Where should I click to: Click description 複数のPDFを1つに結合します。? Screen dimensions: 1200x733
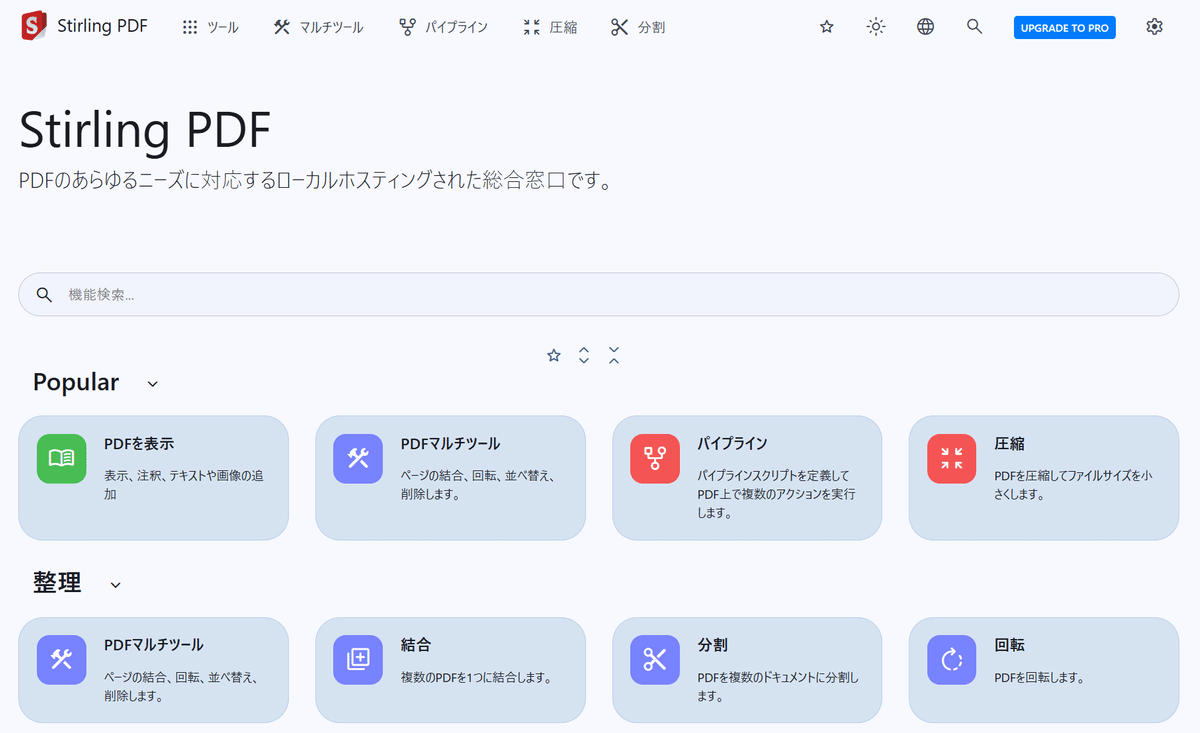pos(476,677)
